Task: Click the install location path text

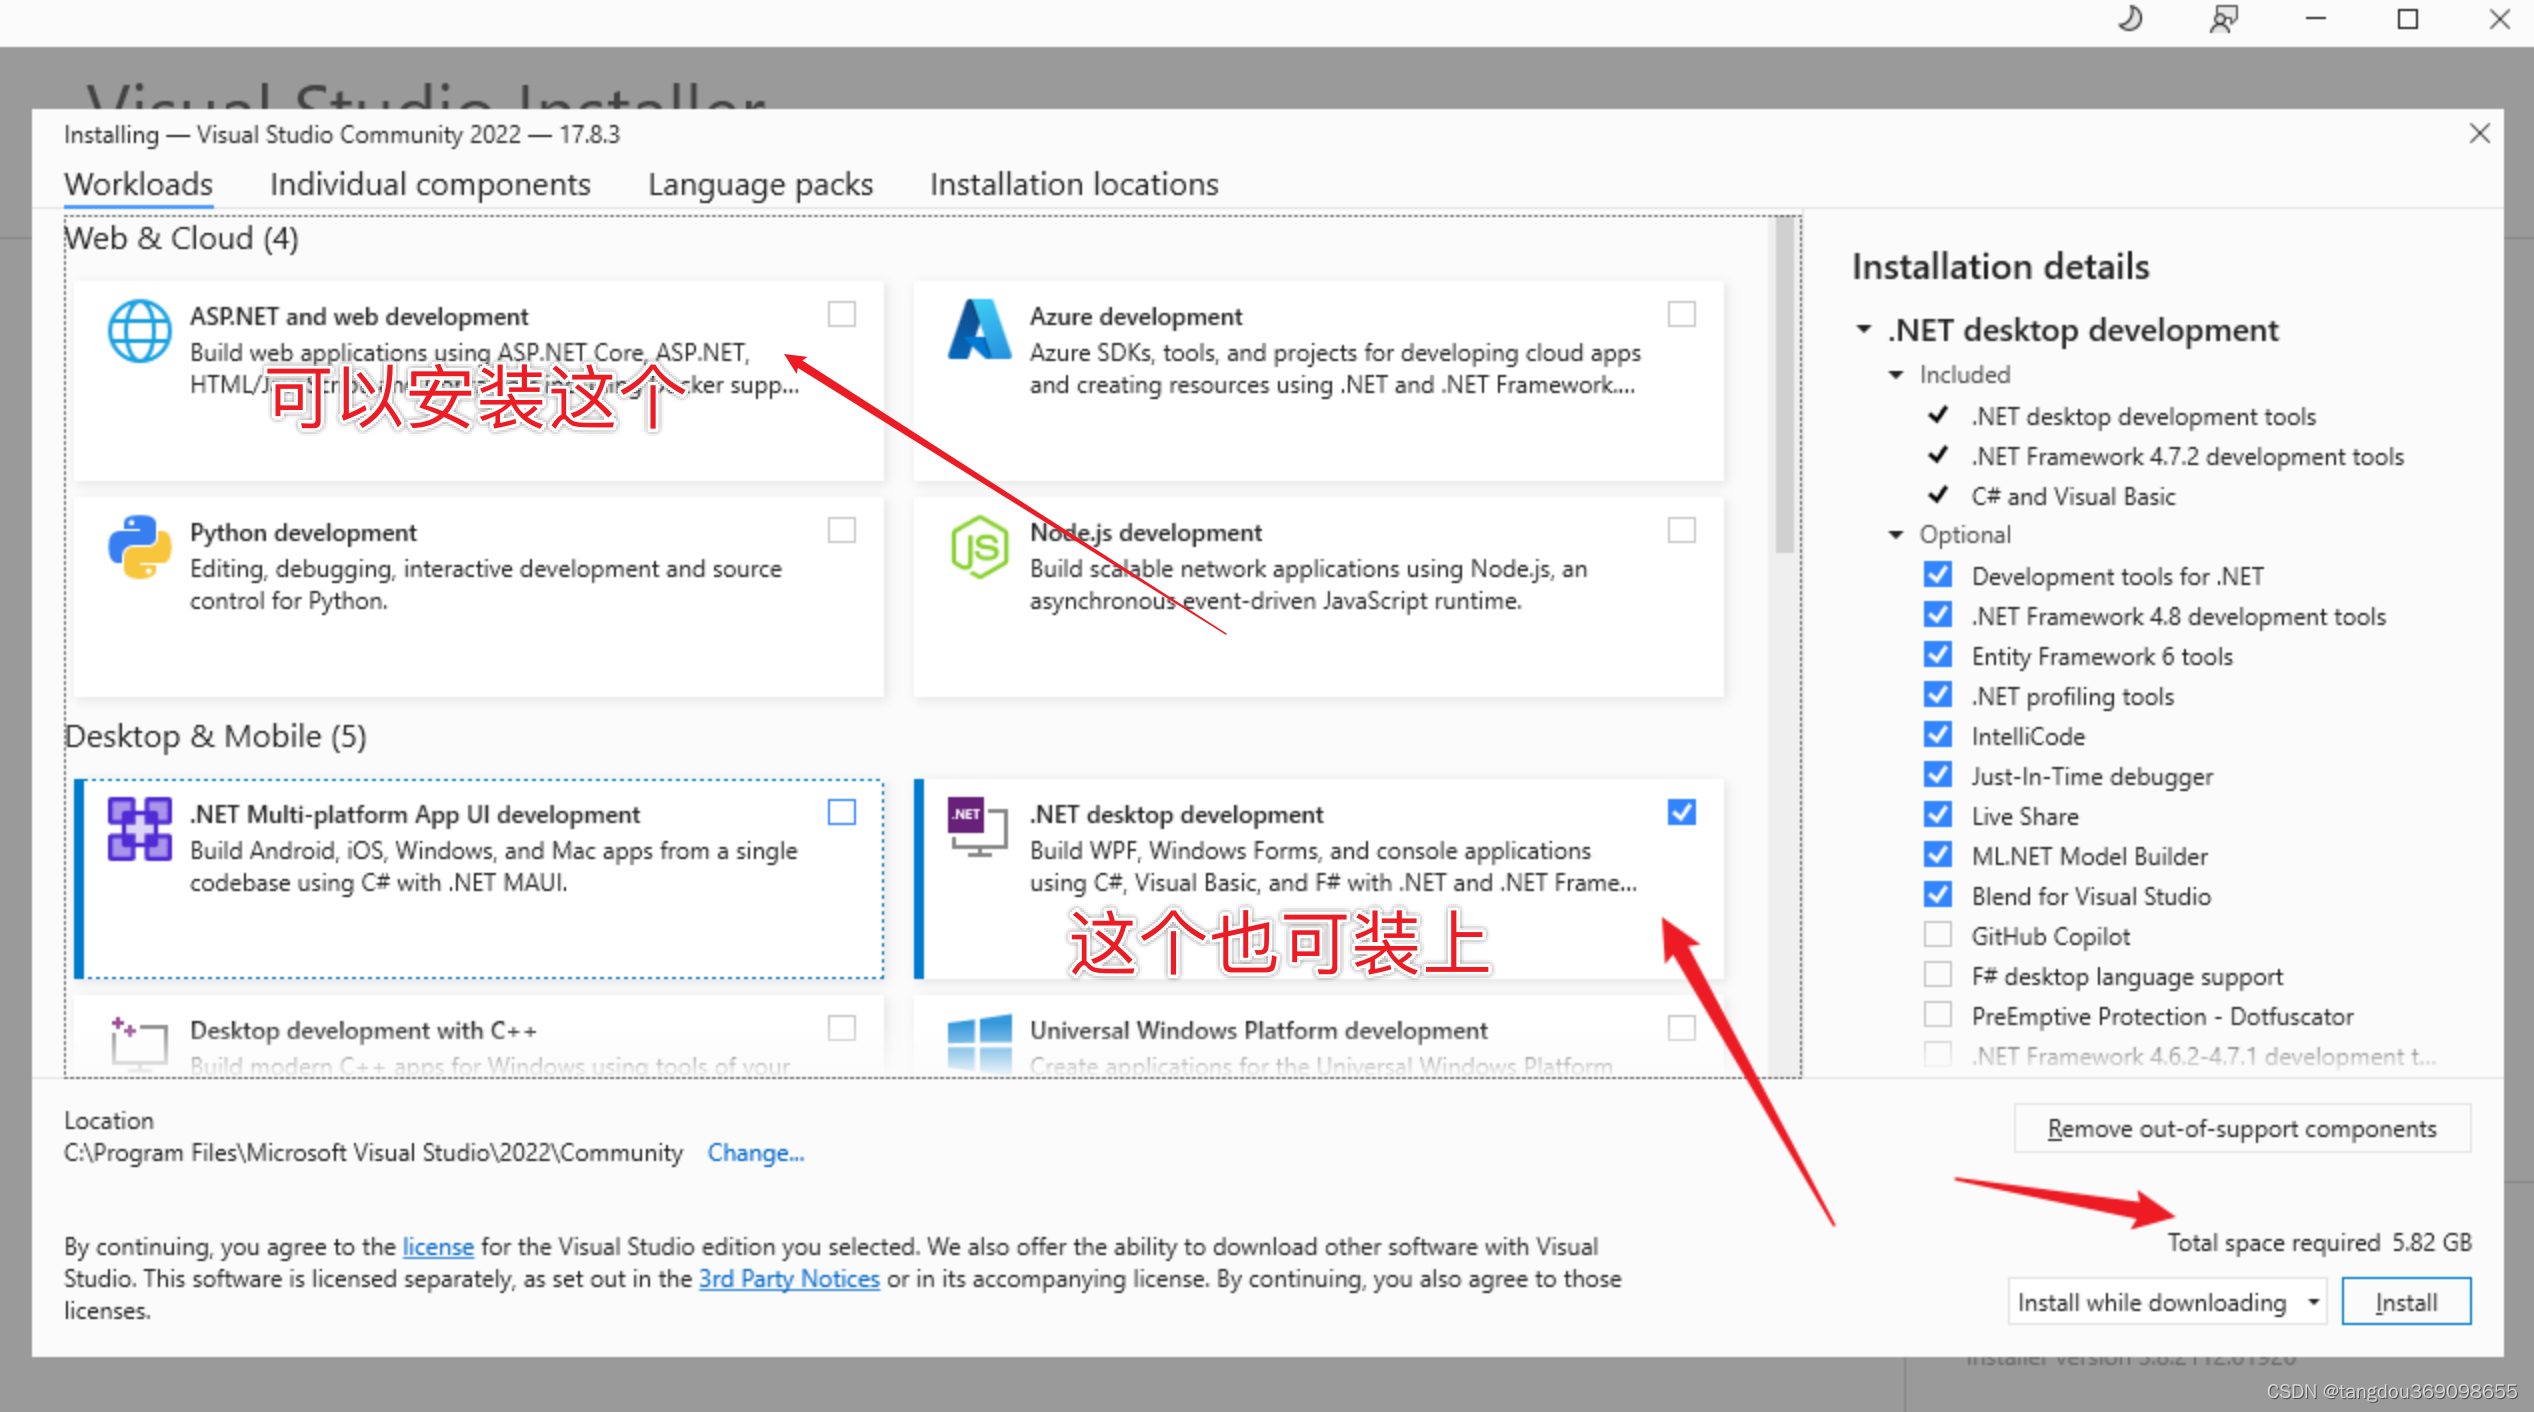Action: 373,1153
